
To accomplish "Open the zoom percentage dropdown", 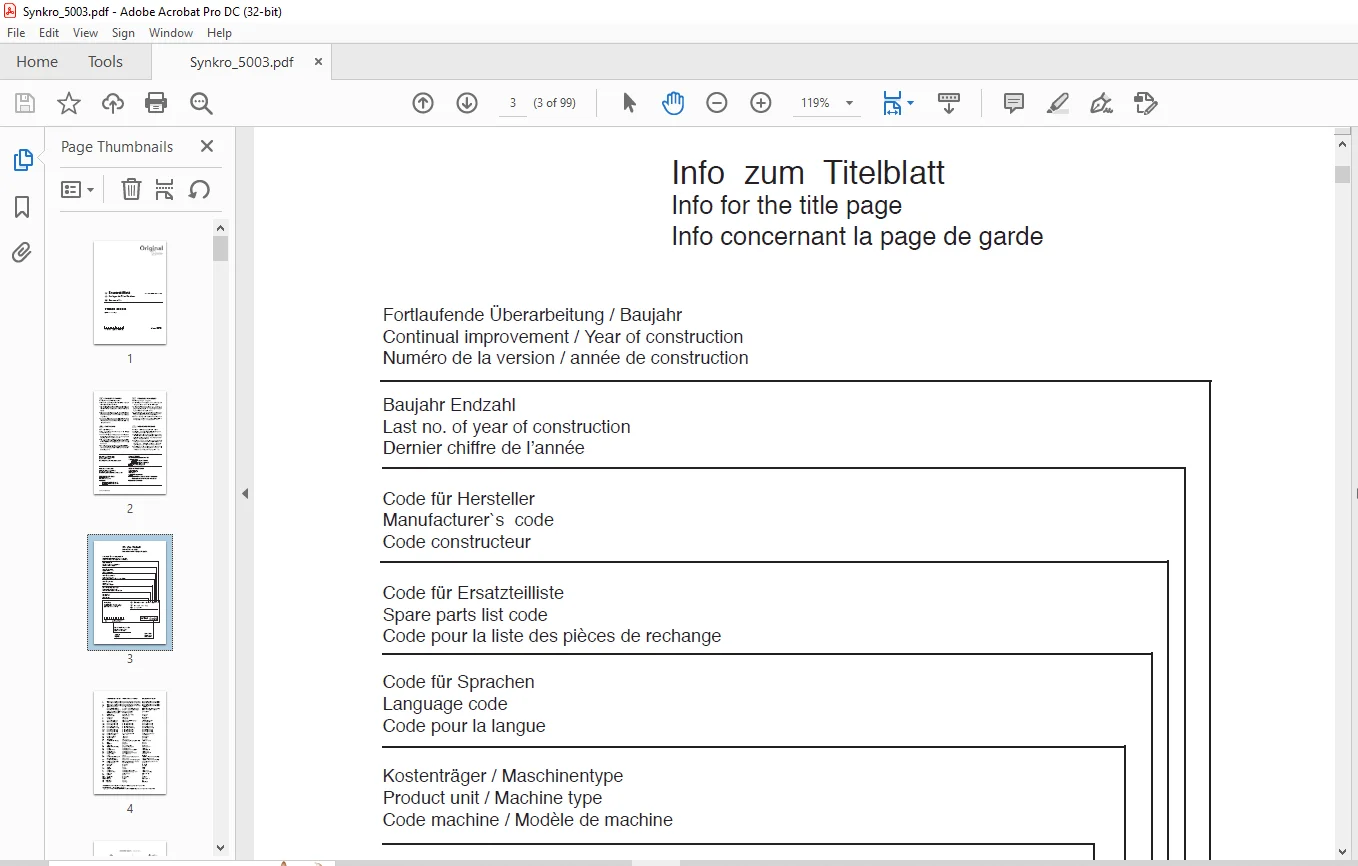I will pos(849,103).
